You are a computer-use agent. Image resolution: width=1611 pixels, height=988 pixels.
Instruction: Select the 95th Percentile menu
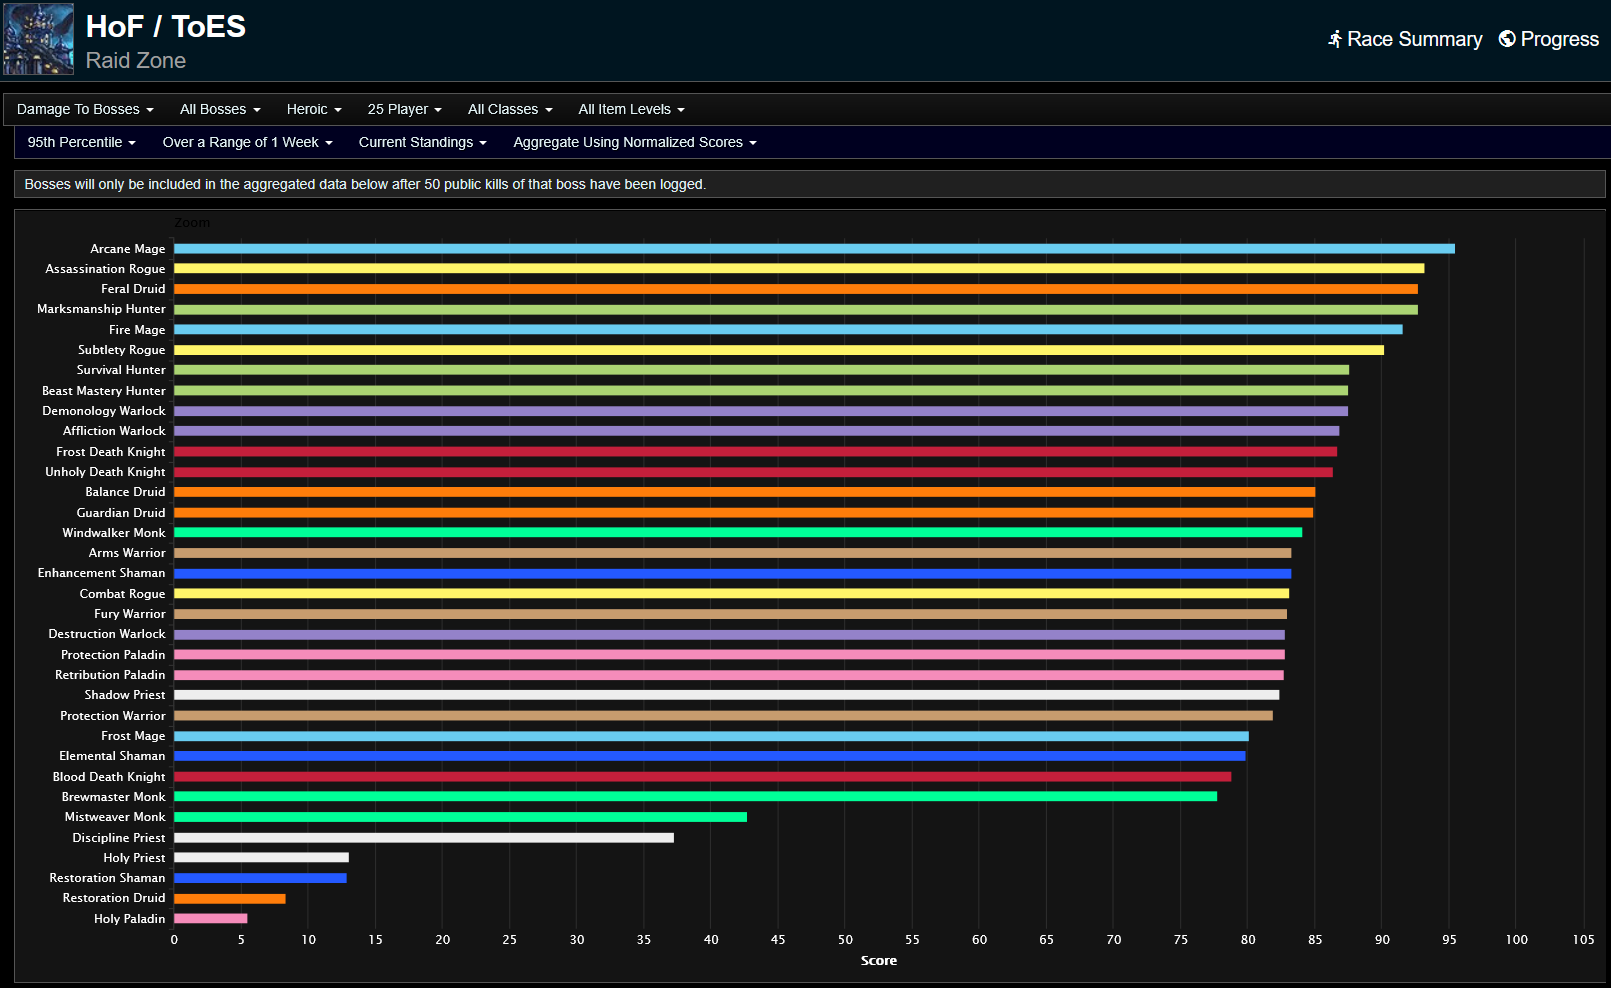click(x=81, y=142)
